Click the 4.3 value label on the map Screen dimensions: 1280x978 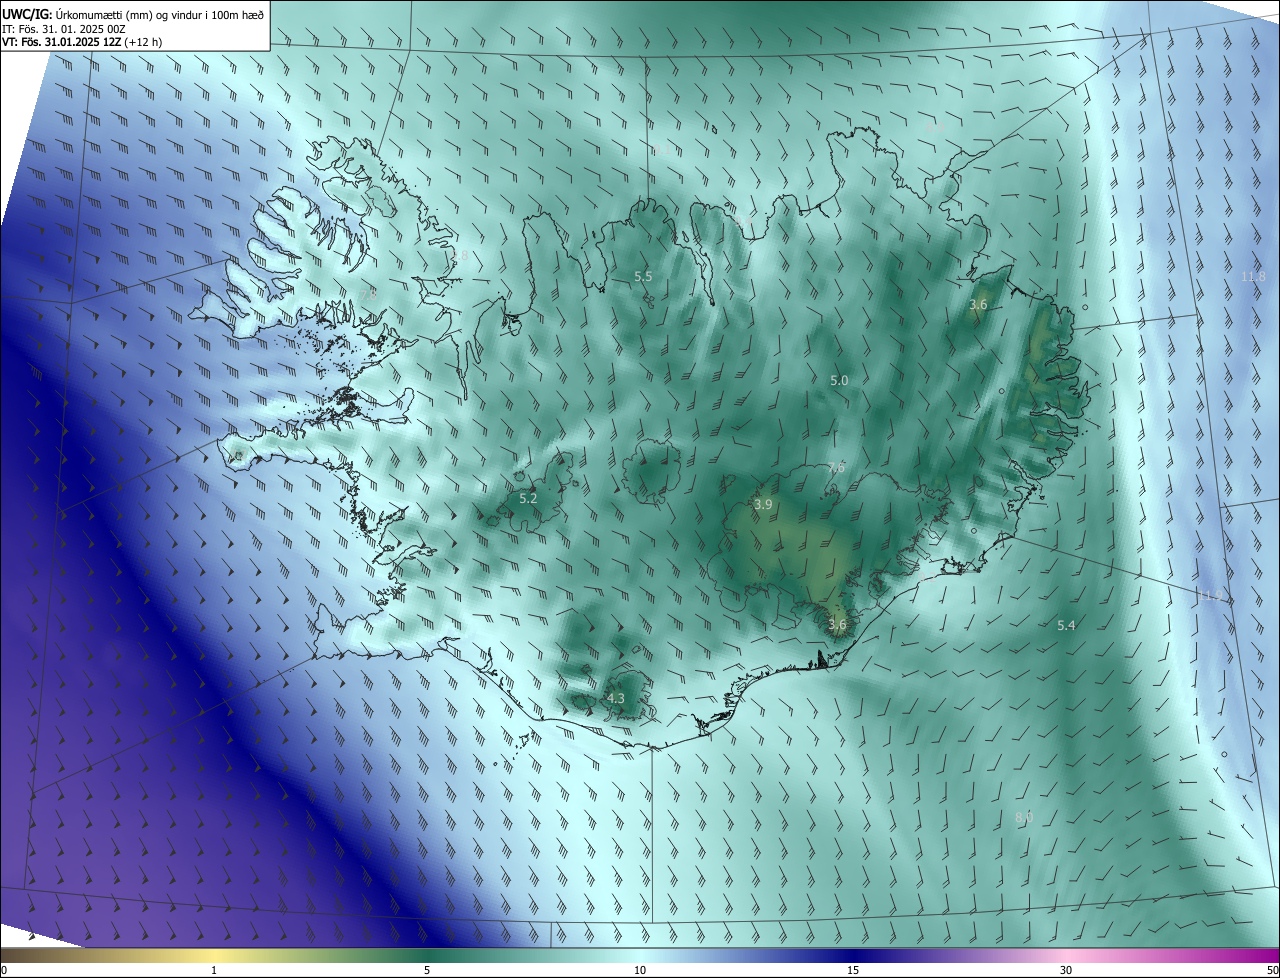click(616, 698)
